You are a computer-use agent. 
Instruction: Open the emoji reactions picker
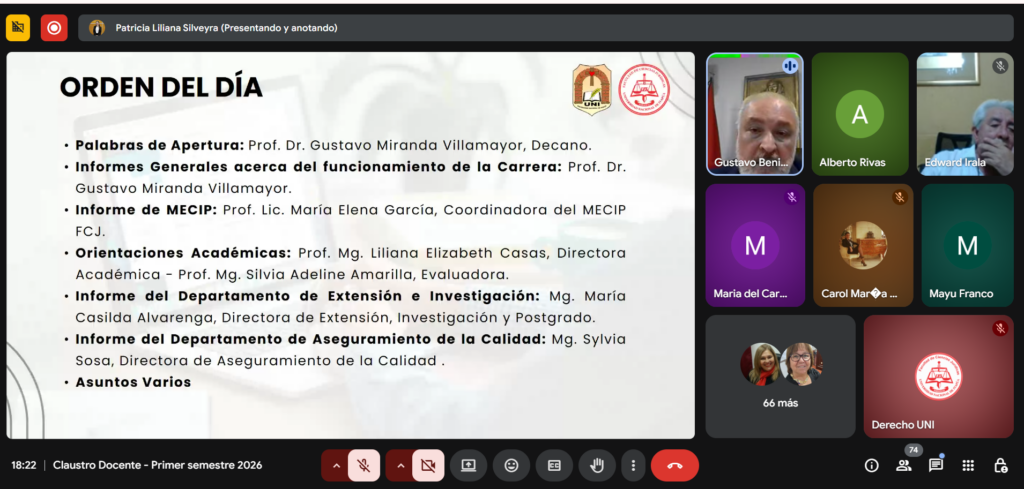tap(511, 465)
